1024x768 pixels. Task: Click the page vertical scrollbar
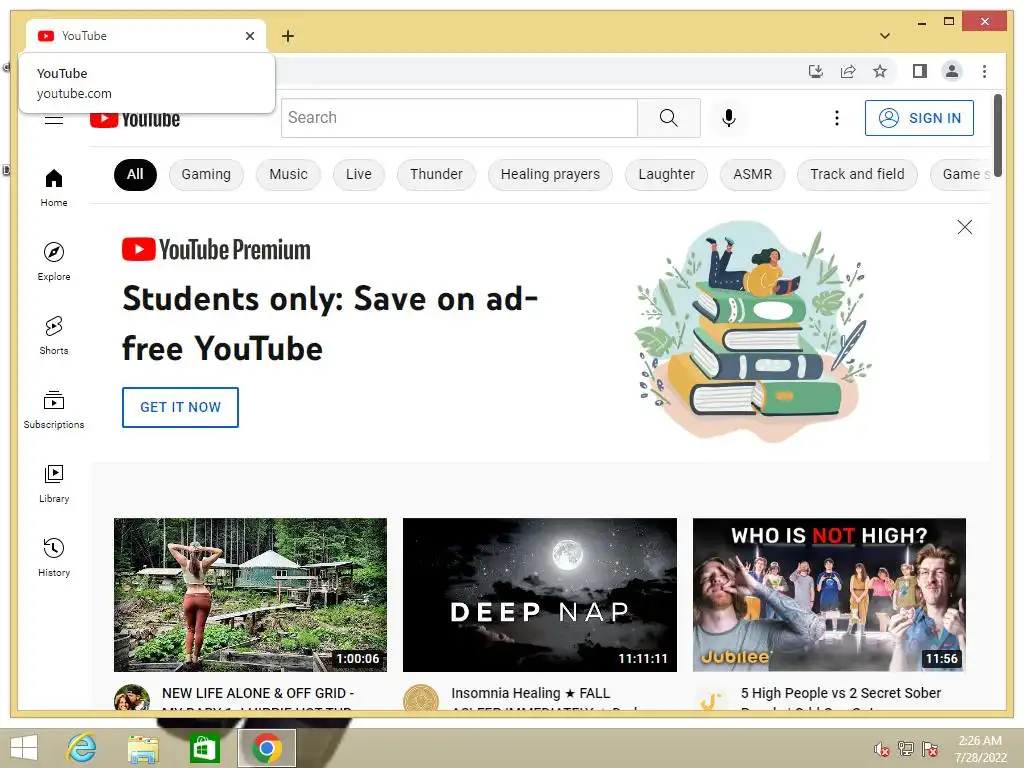click(997, 134)
